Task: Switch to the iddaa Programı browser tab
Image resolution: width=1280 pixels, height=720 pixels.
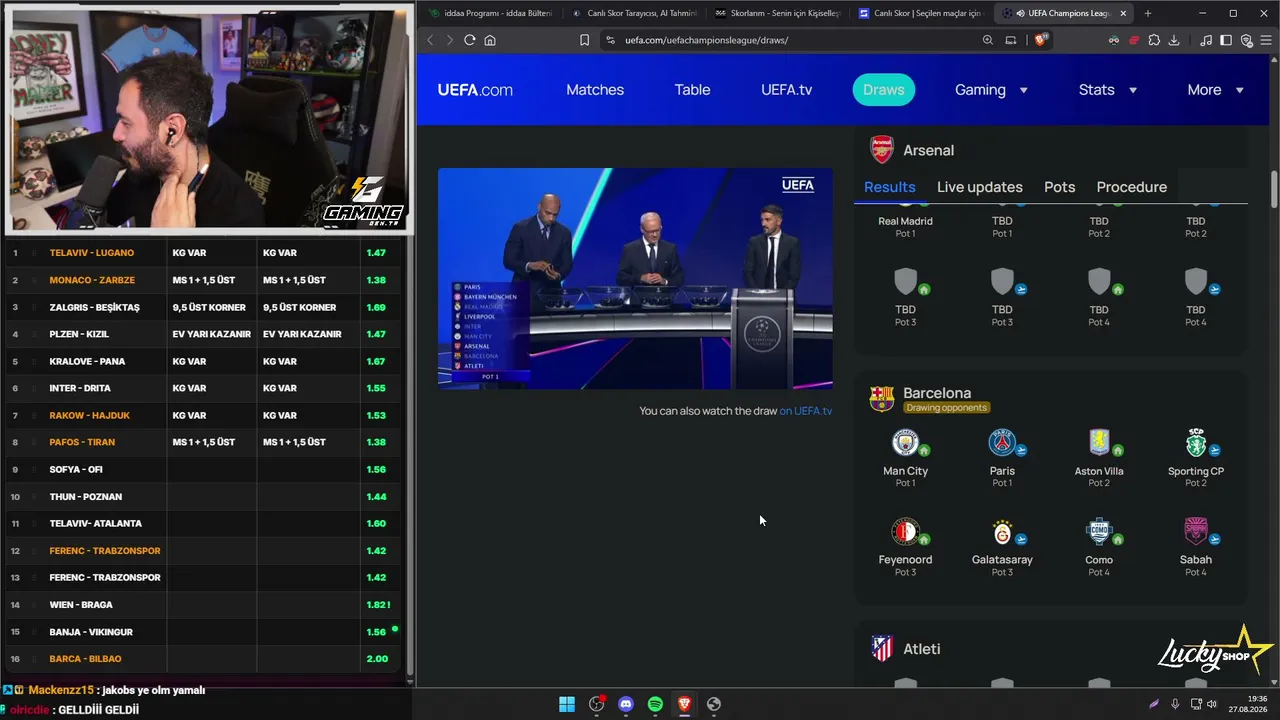Action: (x=491, y=13)
